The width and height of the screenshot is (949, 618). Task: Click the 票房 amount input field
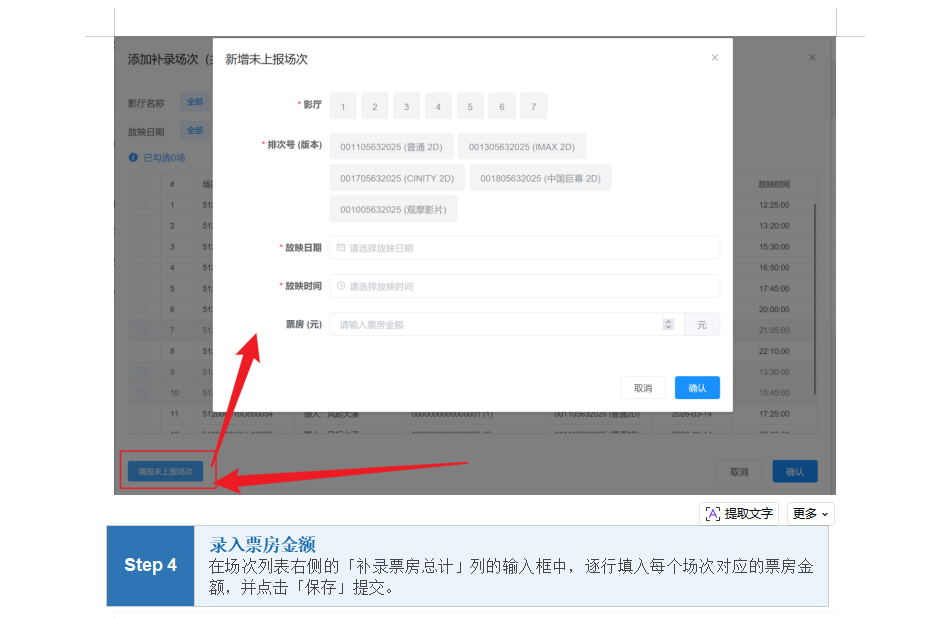click(x=495, y=325)
